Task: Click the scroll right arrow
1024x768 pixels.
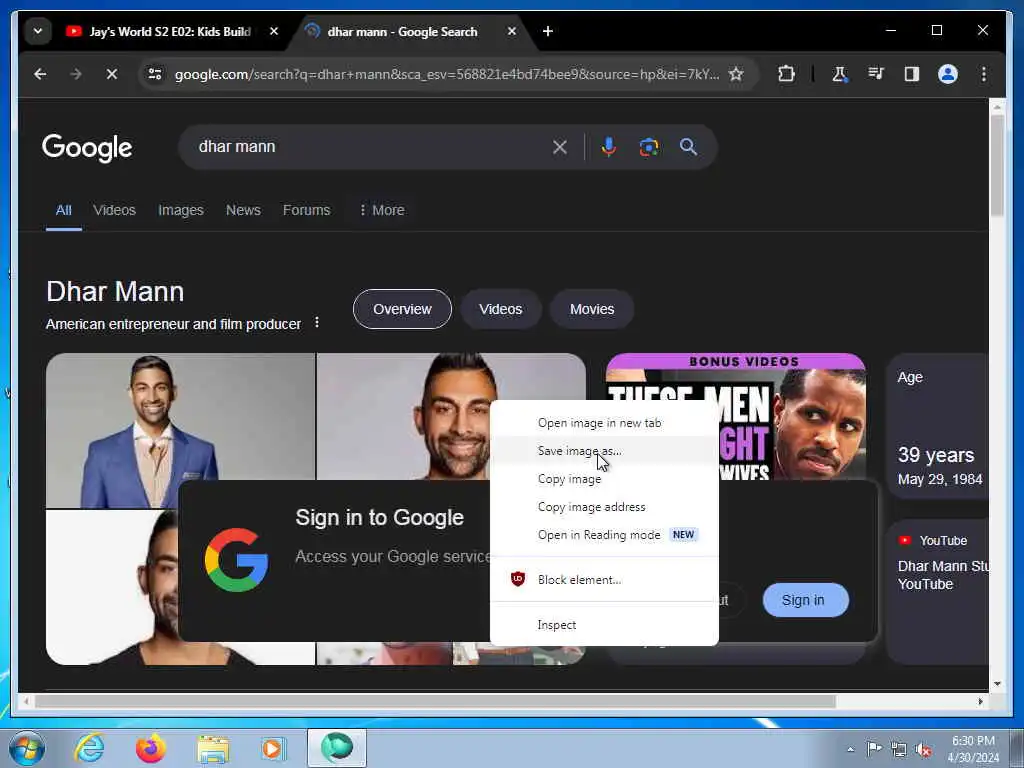Action: coord(981,701)
